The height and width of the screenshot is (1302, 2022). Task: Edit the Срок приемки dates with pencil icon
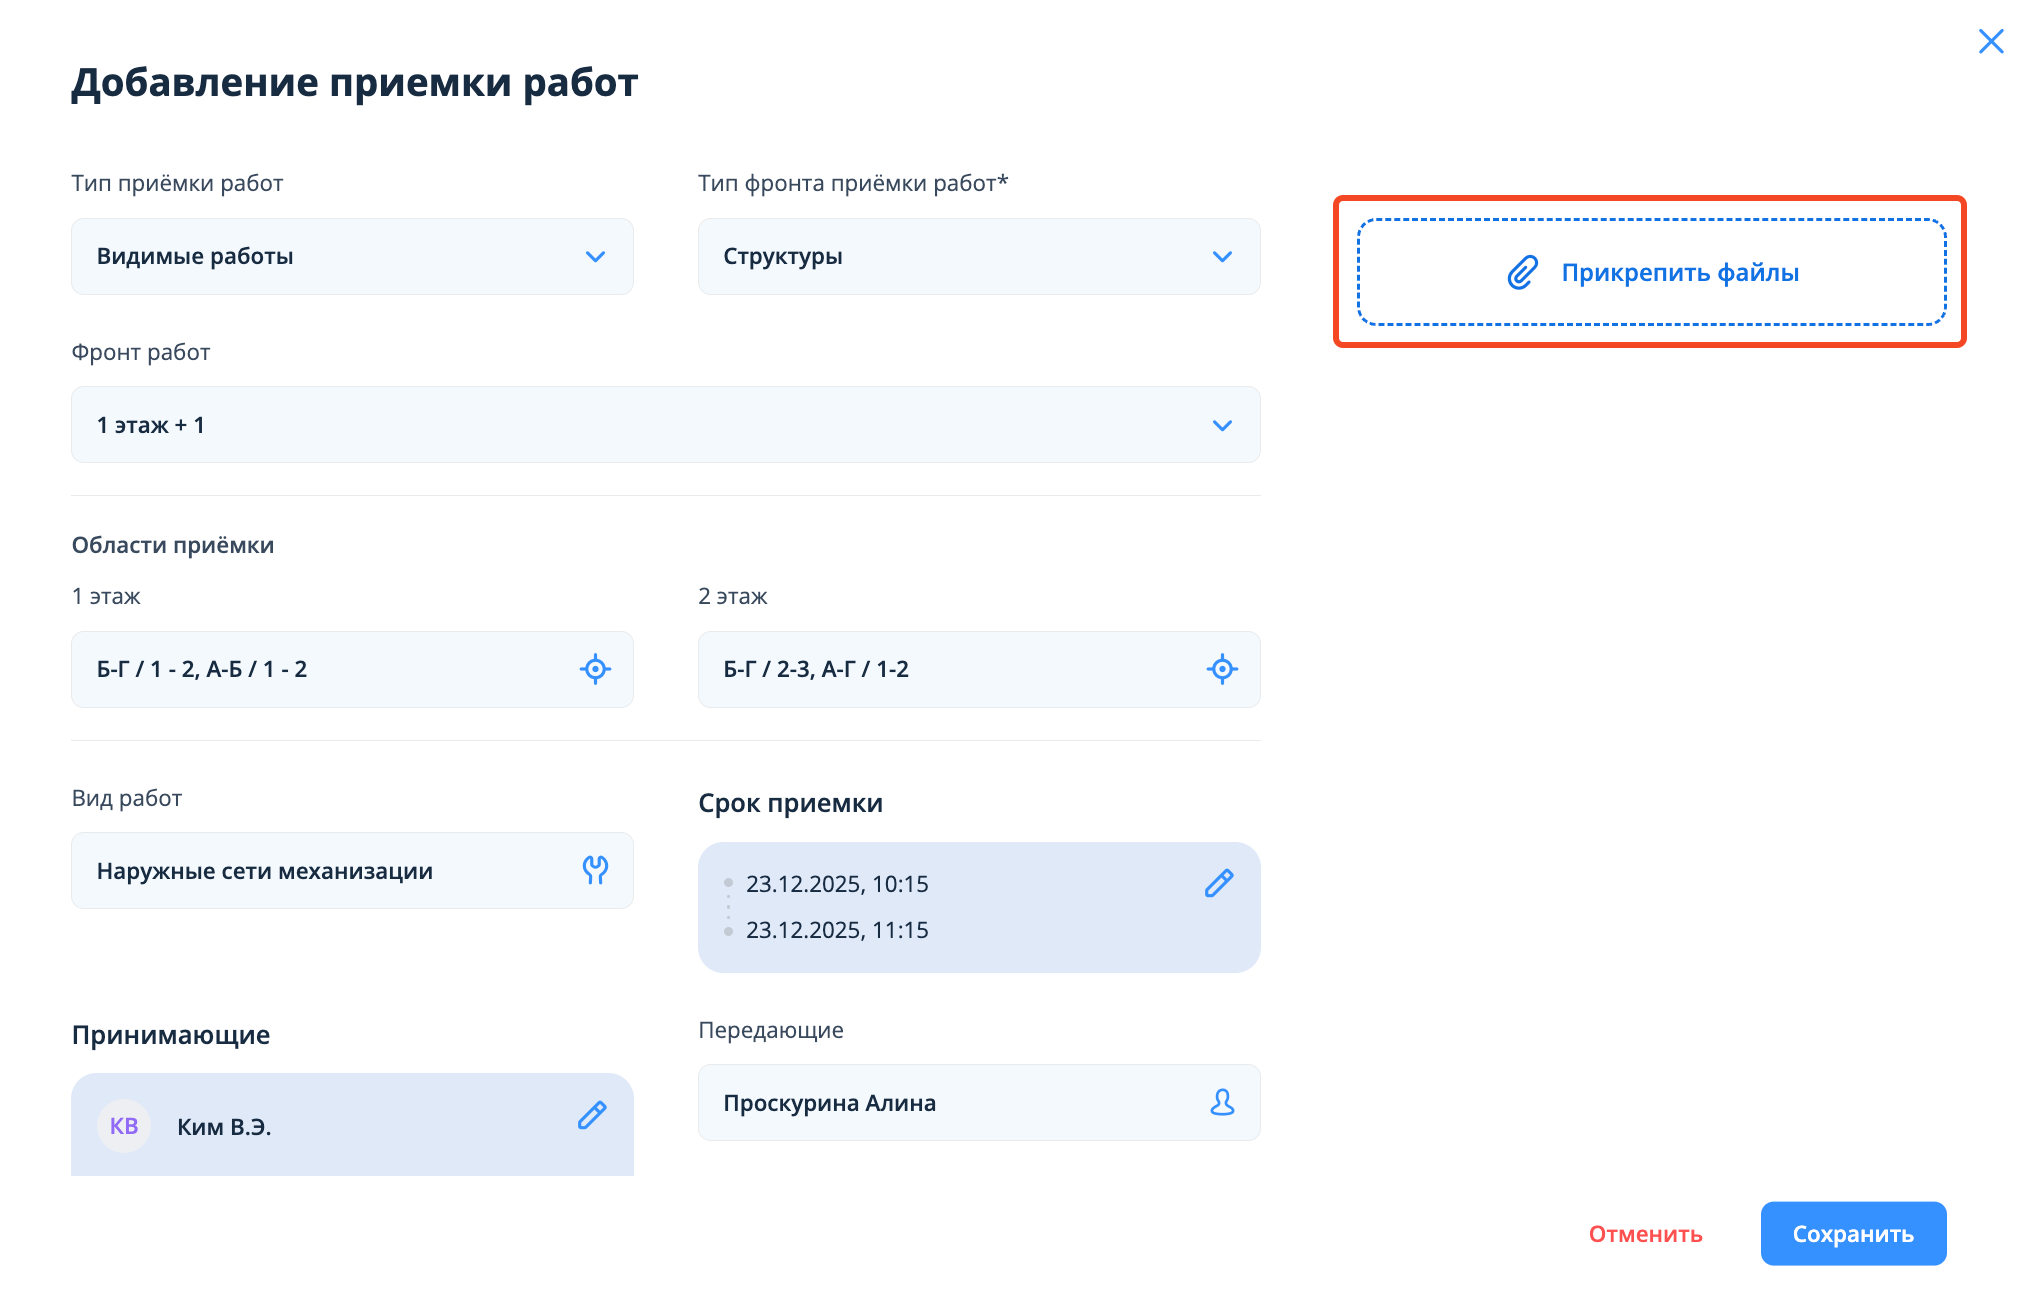[1218, 883]
